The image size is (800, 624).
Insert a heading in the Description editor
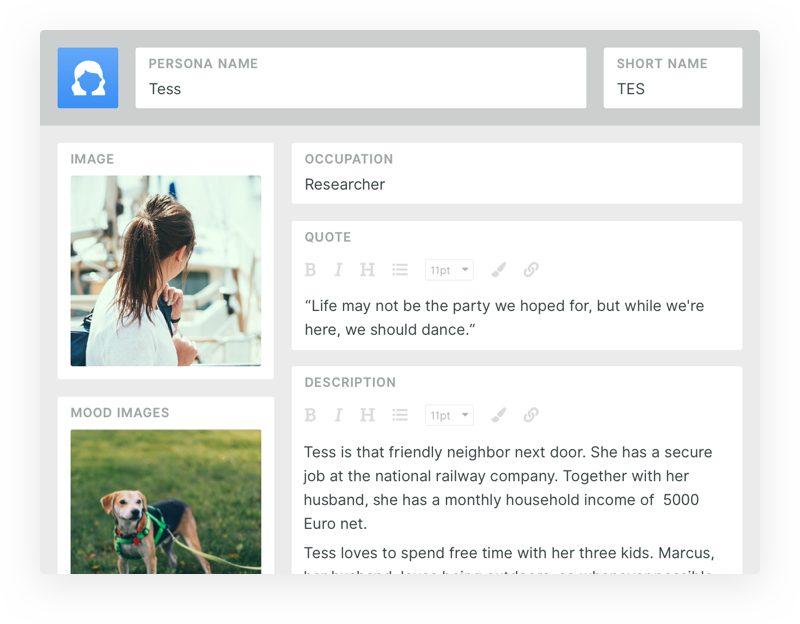coord(367,414)
